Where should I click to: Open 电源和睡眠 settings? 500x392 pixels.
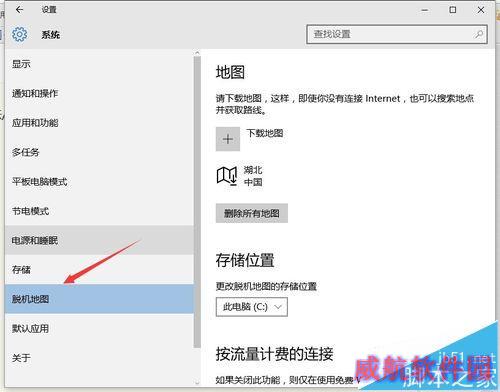99,240
